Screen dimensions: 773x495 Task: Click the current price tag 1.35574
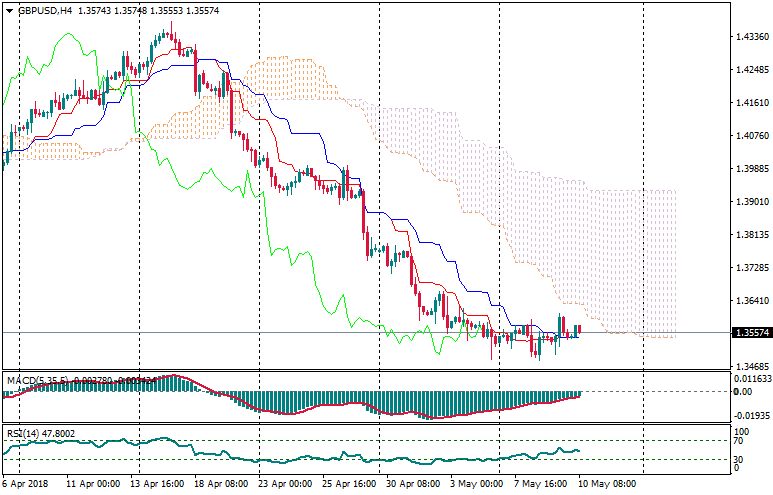[751, 333]
